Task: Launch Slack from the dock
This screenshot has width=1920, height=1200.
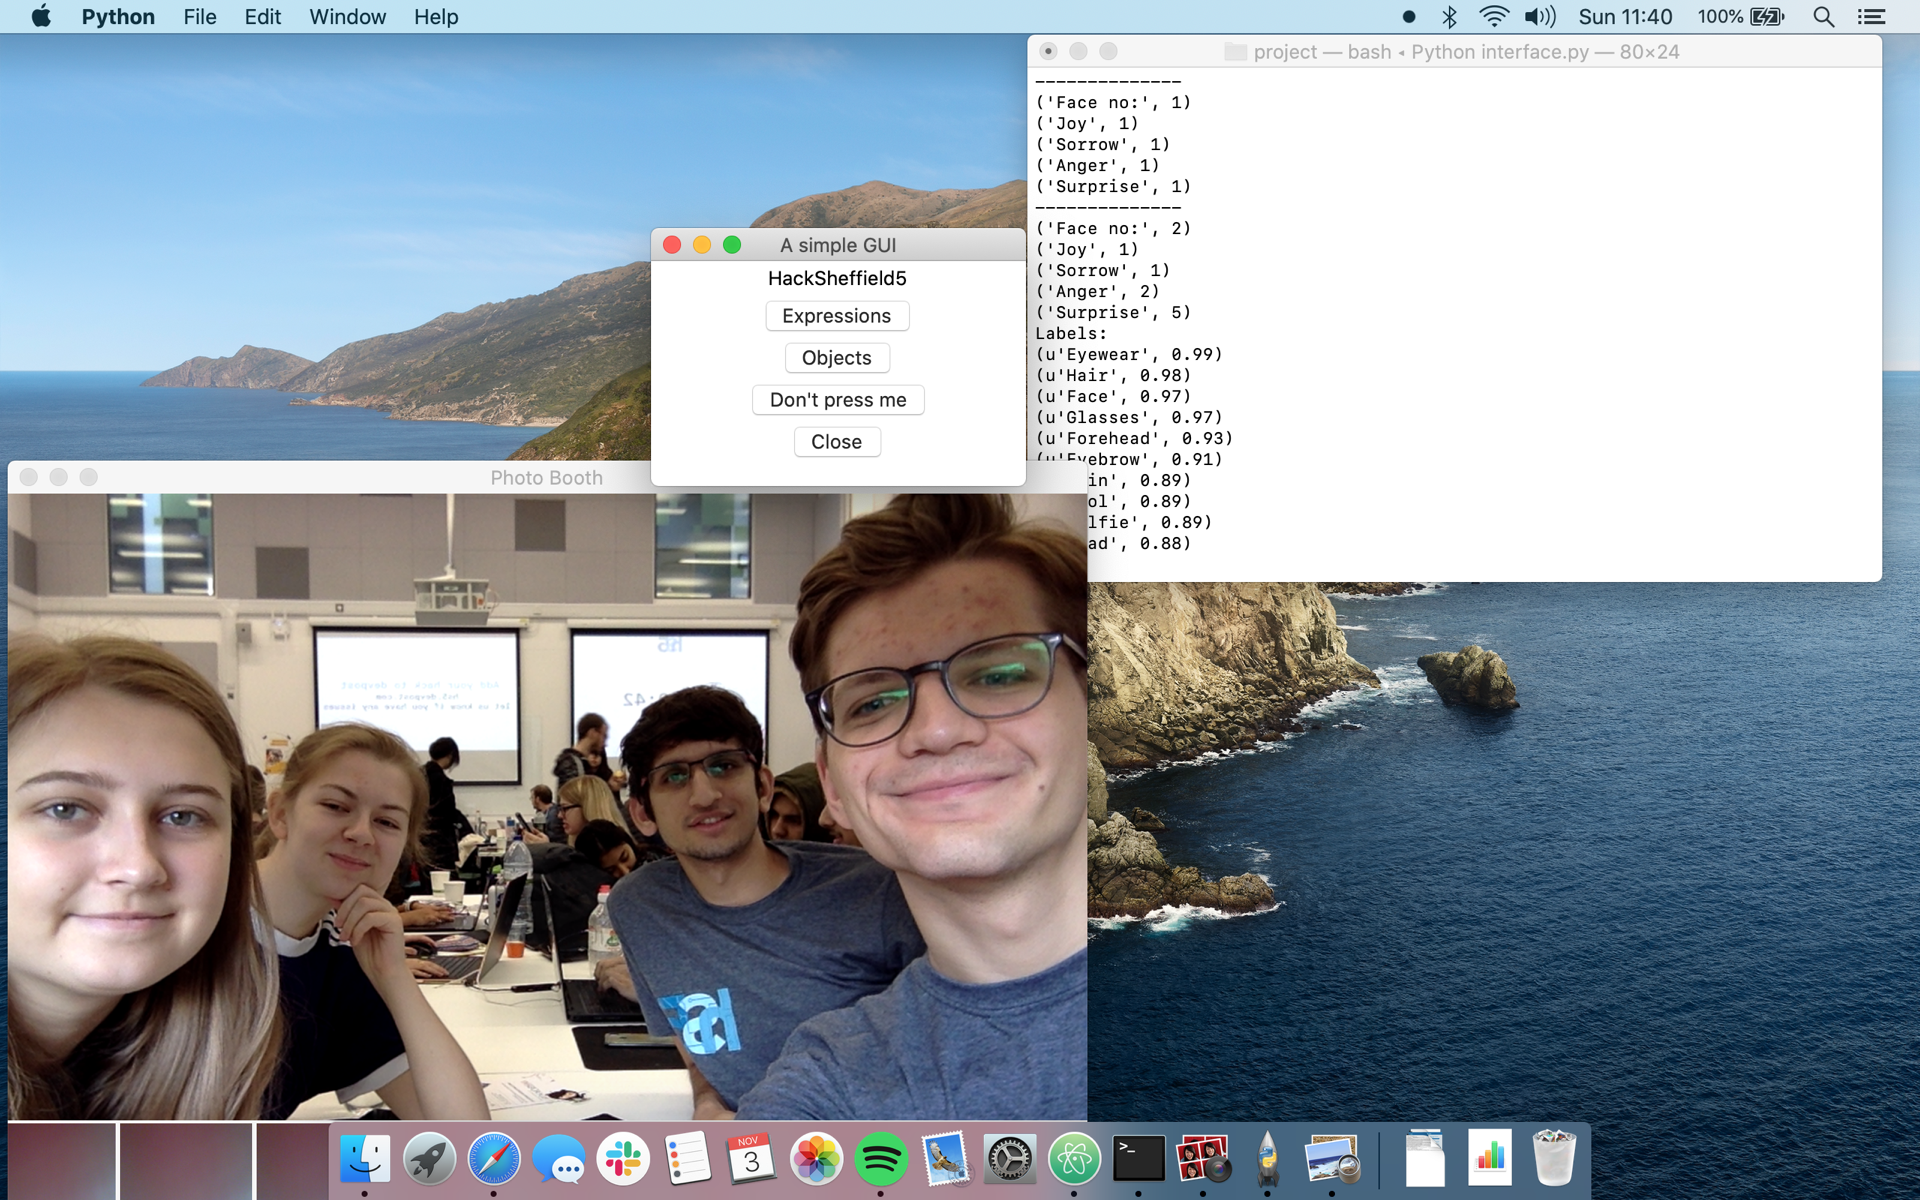Action: (x=623, y=1159)
